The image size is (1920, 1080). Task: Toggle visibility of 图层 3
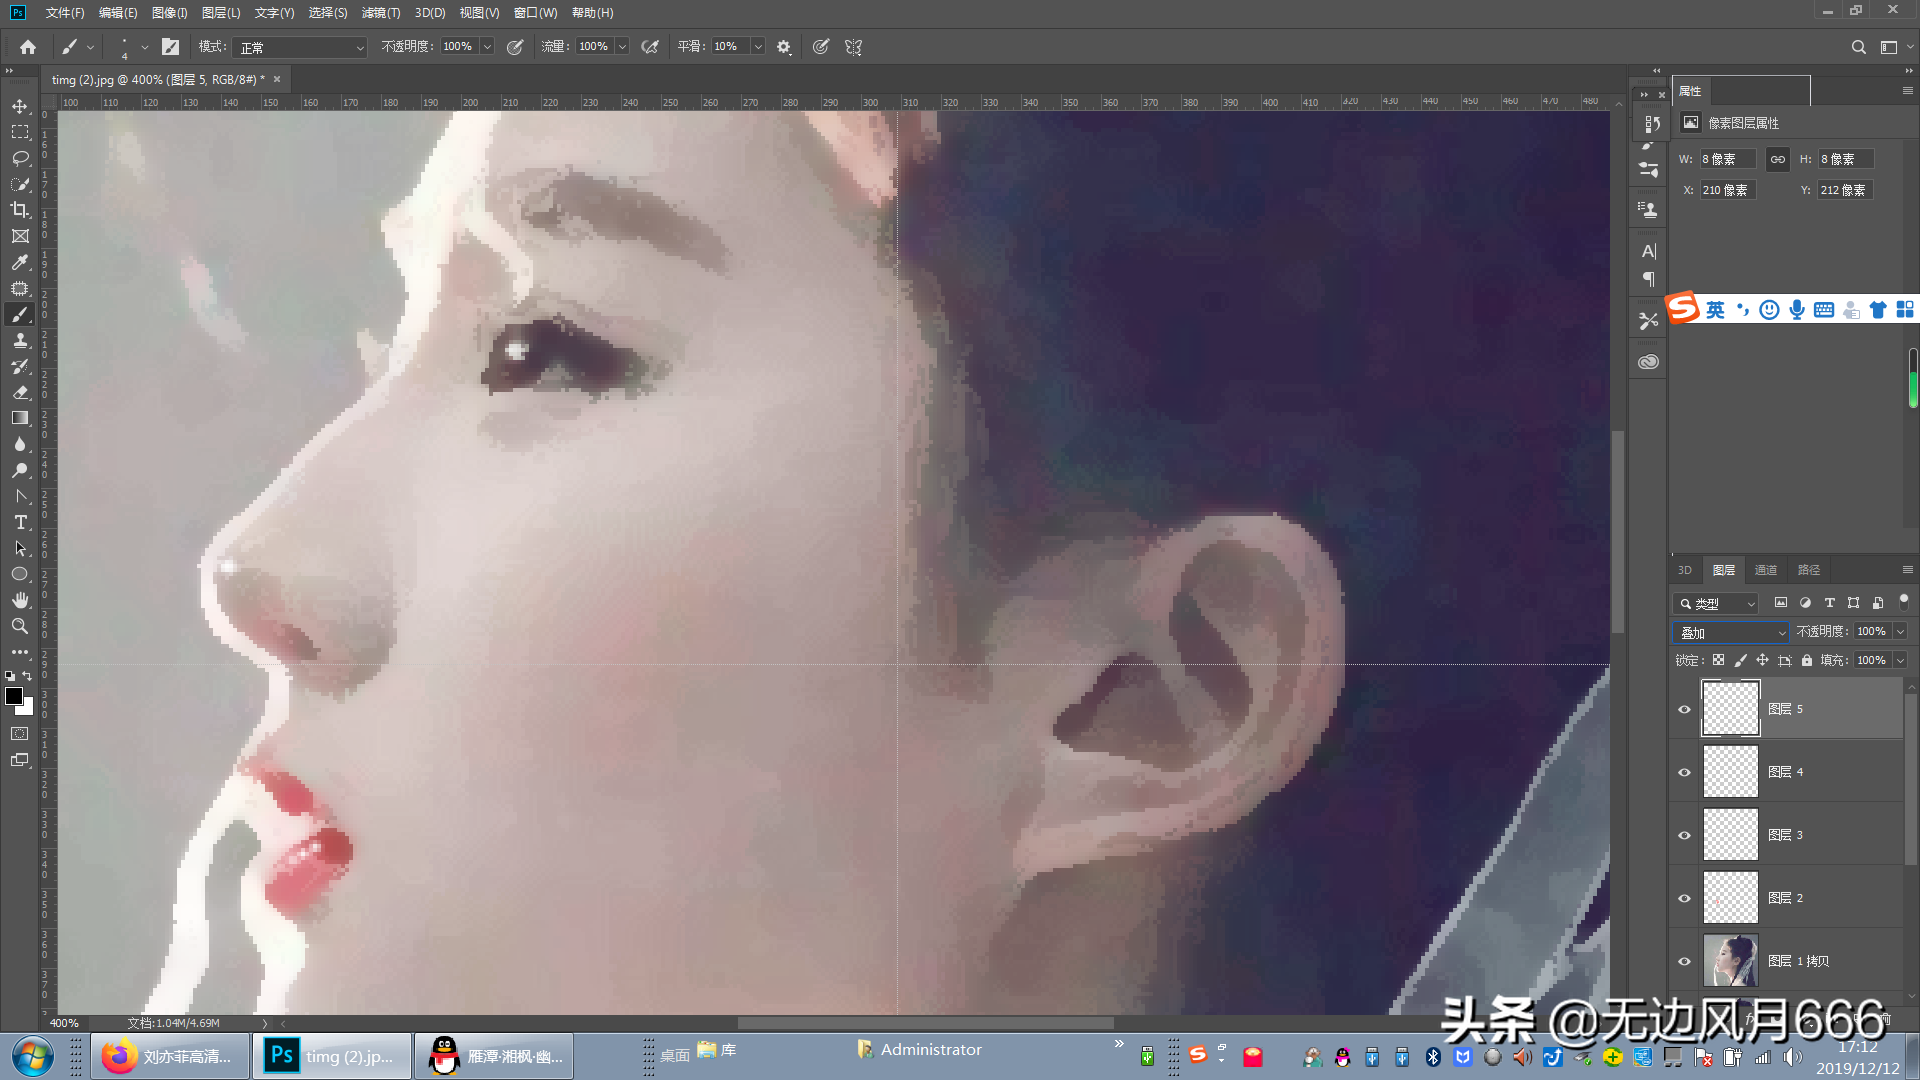coord(1684,835)
